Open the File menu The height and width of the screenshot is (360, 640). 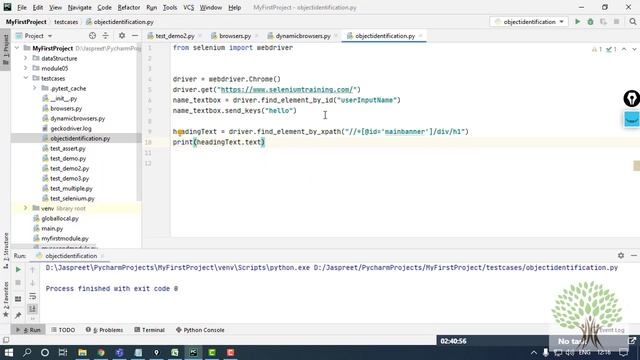(22, 7)
